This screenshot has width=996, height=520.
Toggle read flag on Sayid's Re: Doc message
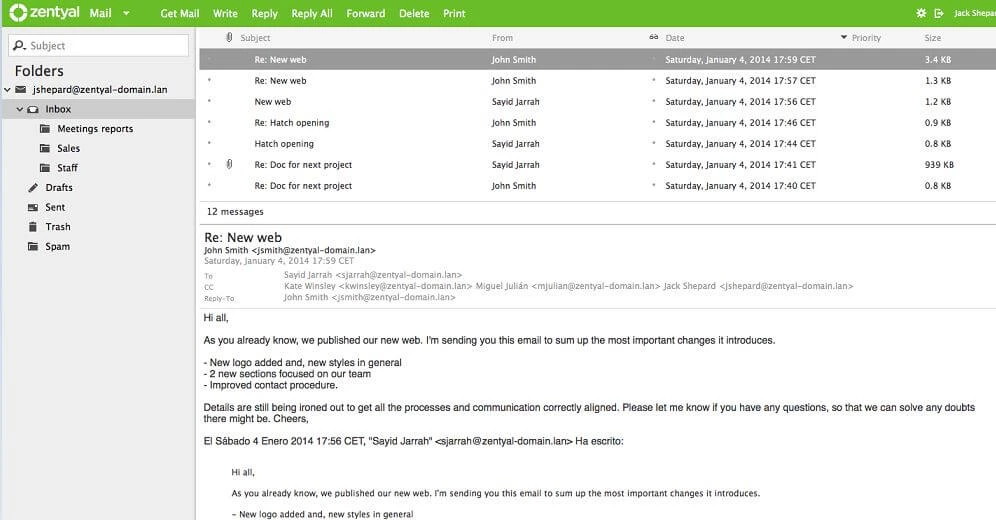(654, 164)
